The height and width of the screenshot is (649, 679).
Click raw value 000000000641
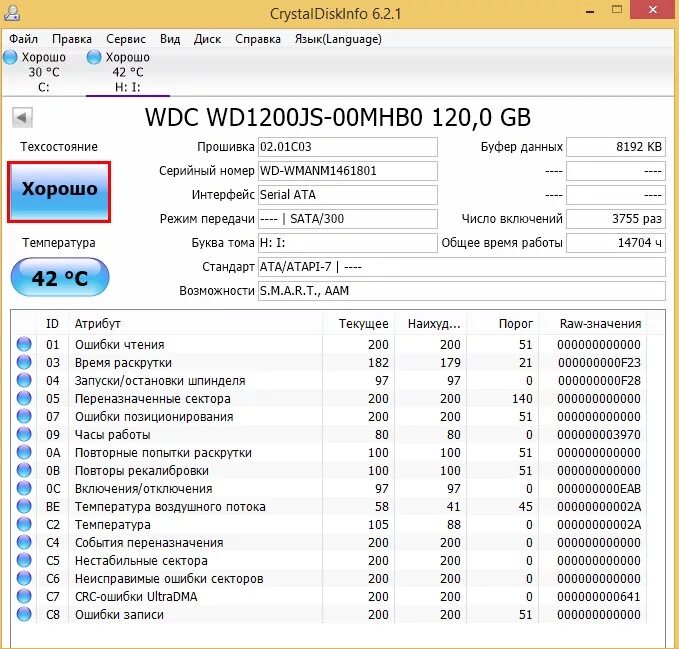(599, 597)
